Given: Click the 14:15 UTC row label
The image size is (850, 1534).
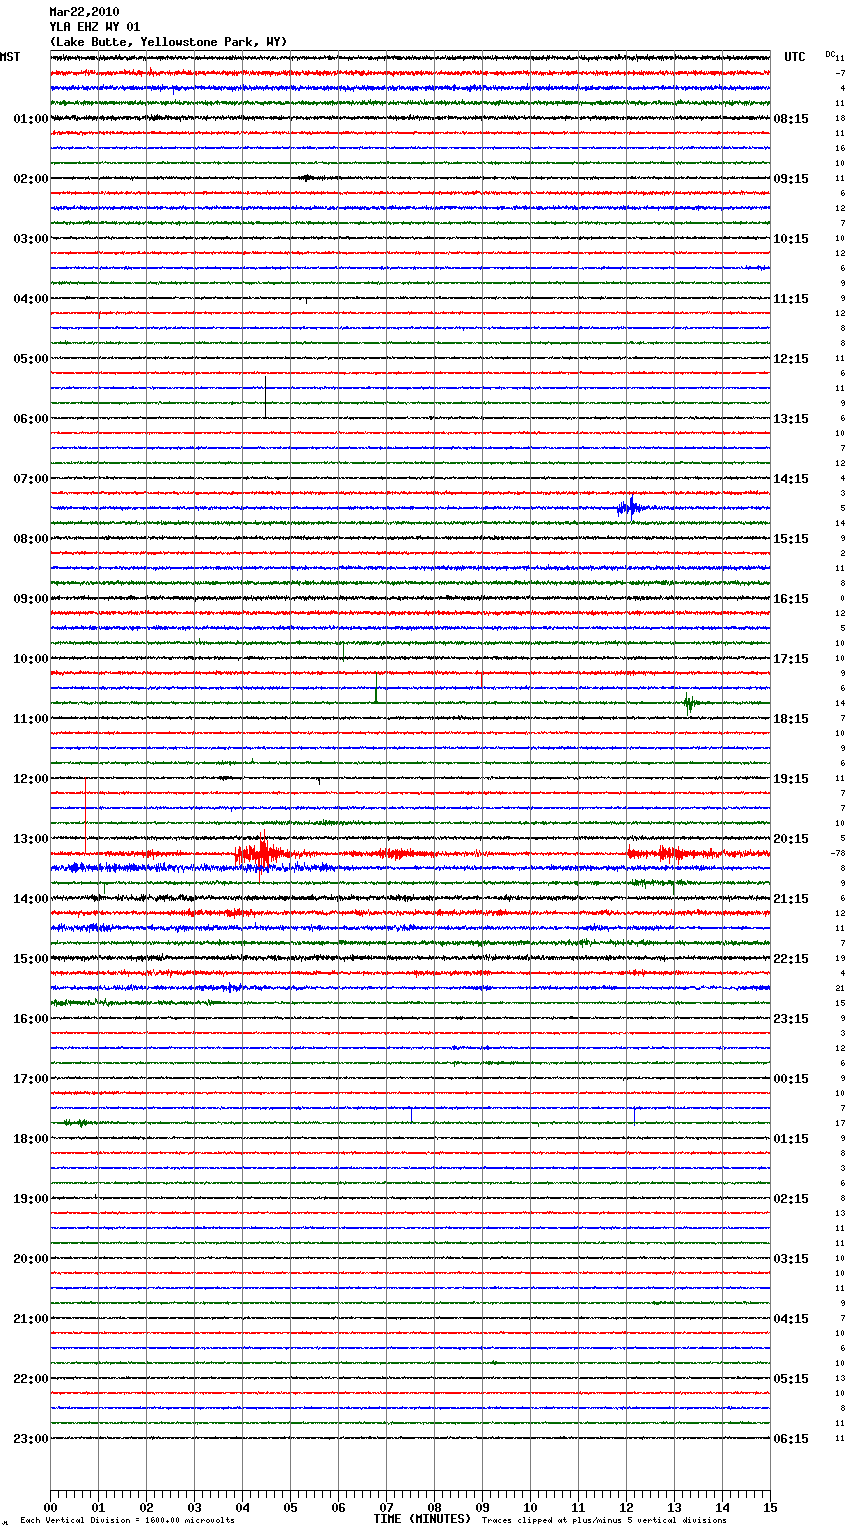Looking at the screenshot, I should [x=791, y=479].
